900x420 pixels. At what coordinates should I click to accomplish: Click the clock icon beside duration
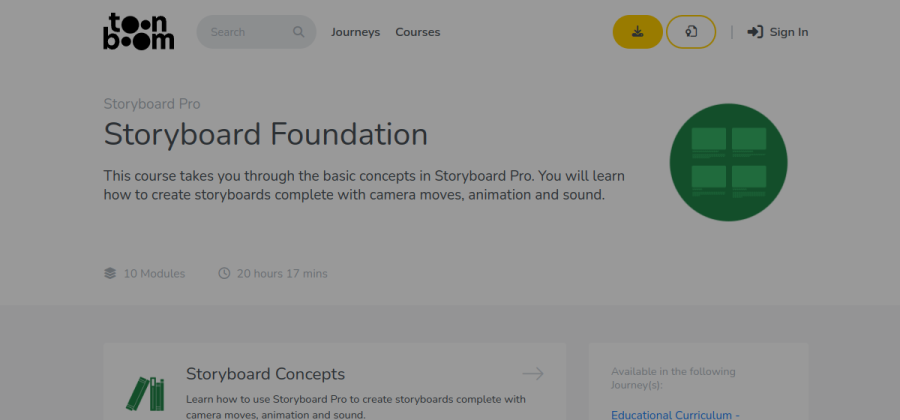pos(224,274)
